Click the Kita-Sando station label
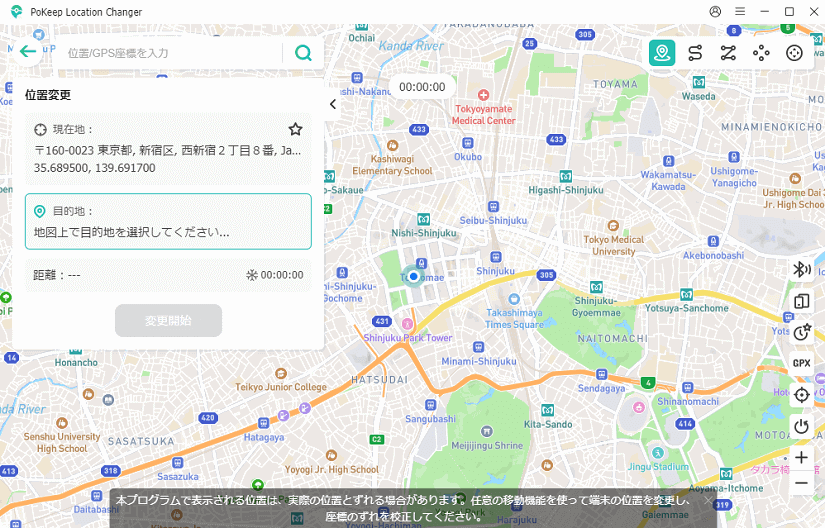 pos(548,424)
